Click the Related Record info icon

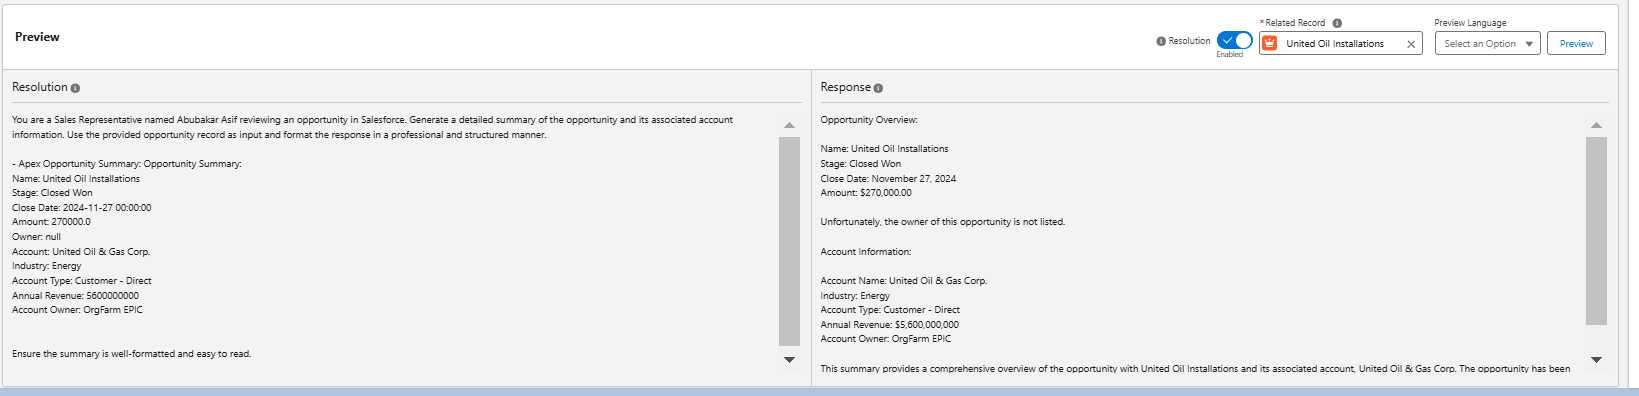pyautogui.click(x=1337, y=23)
